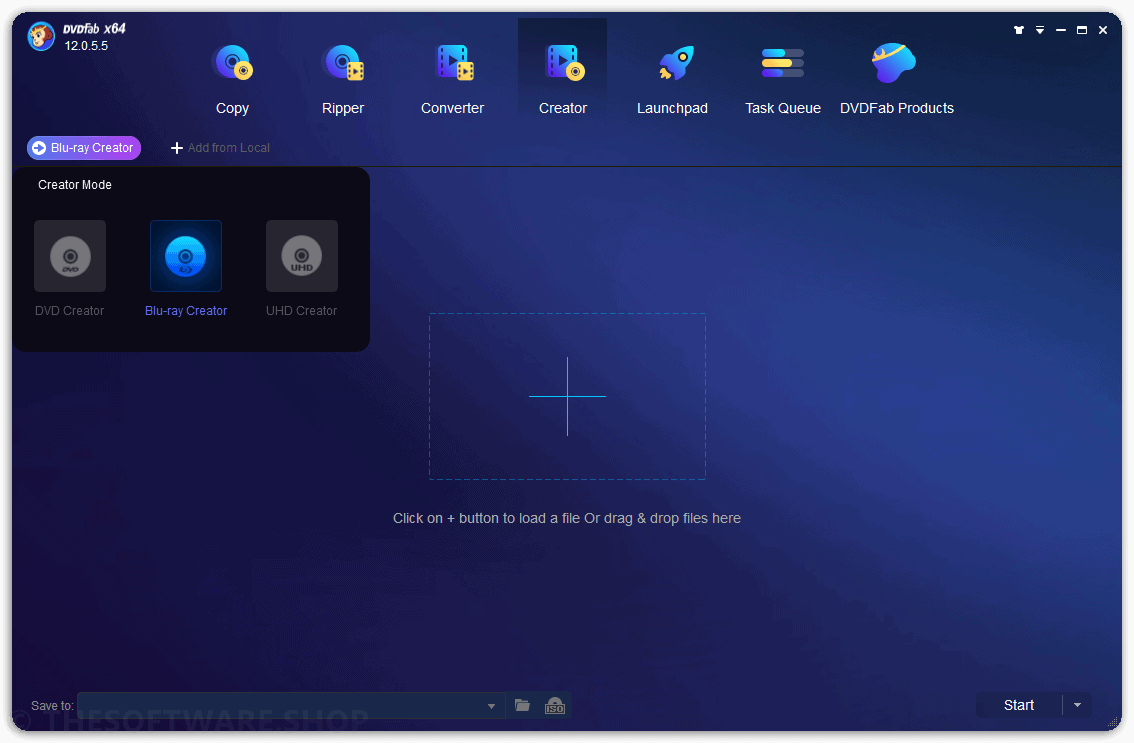Close the DVDFab window

pos(1103,30)
